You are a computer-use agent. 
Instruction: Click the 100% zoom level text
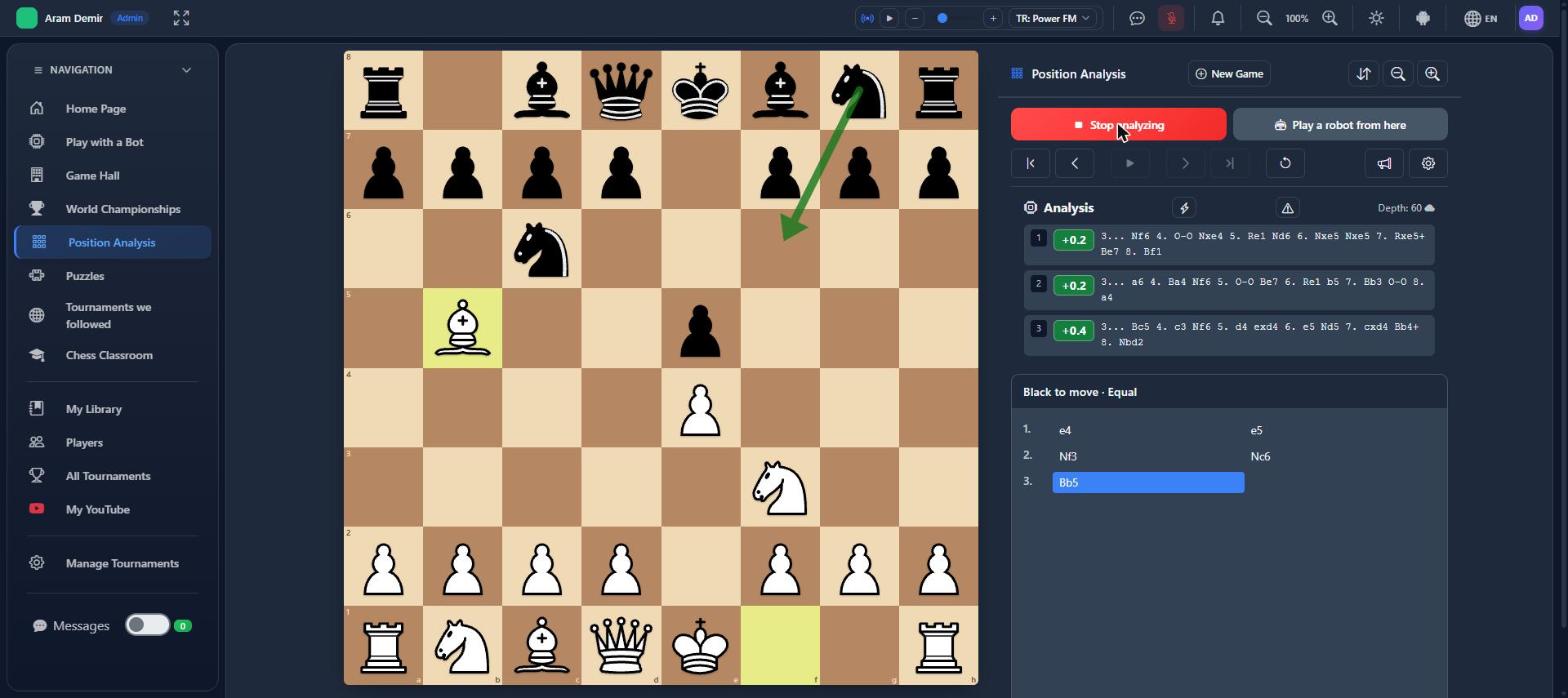point(1297,18)
